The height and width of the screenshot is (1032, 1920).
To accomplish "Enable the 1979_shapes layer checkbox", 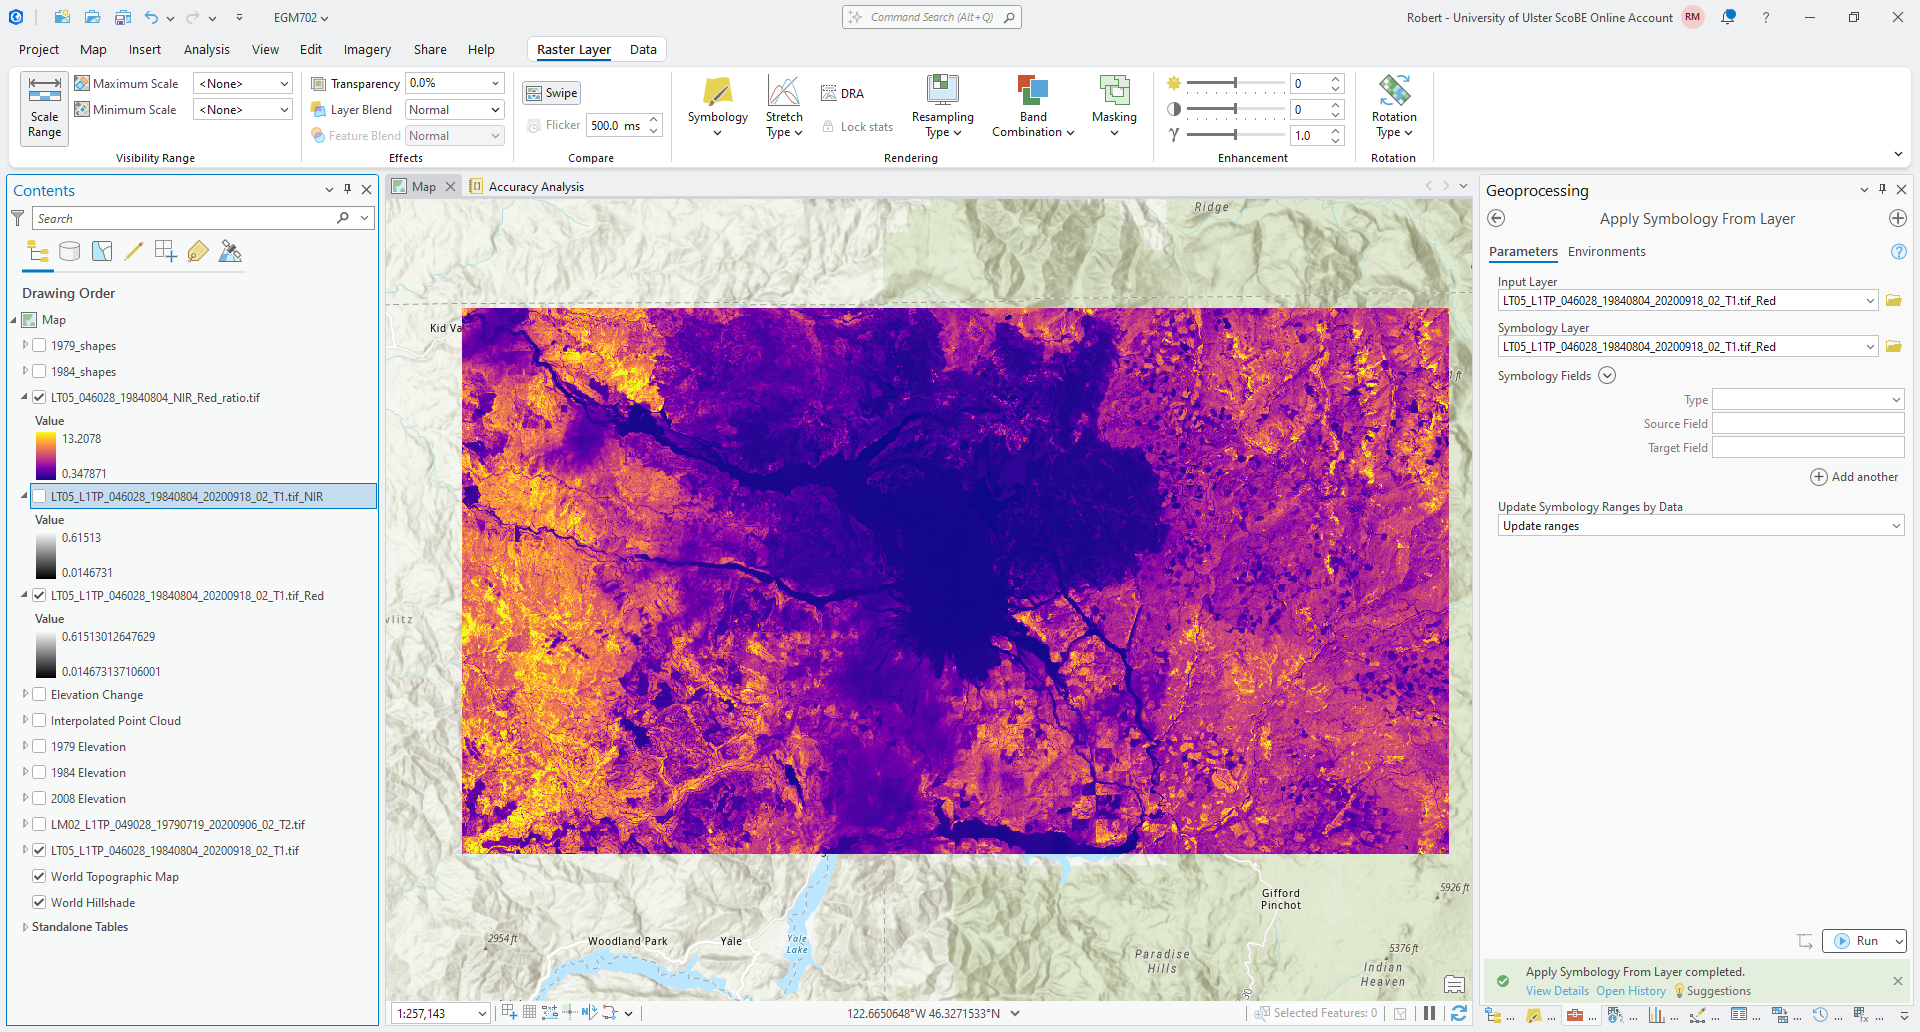I will tap(39, 346).
